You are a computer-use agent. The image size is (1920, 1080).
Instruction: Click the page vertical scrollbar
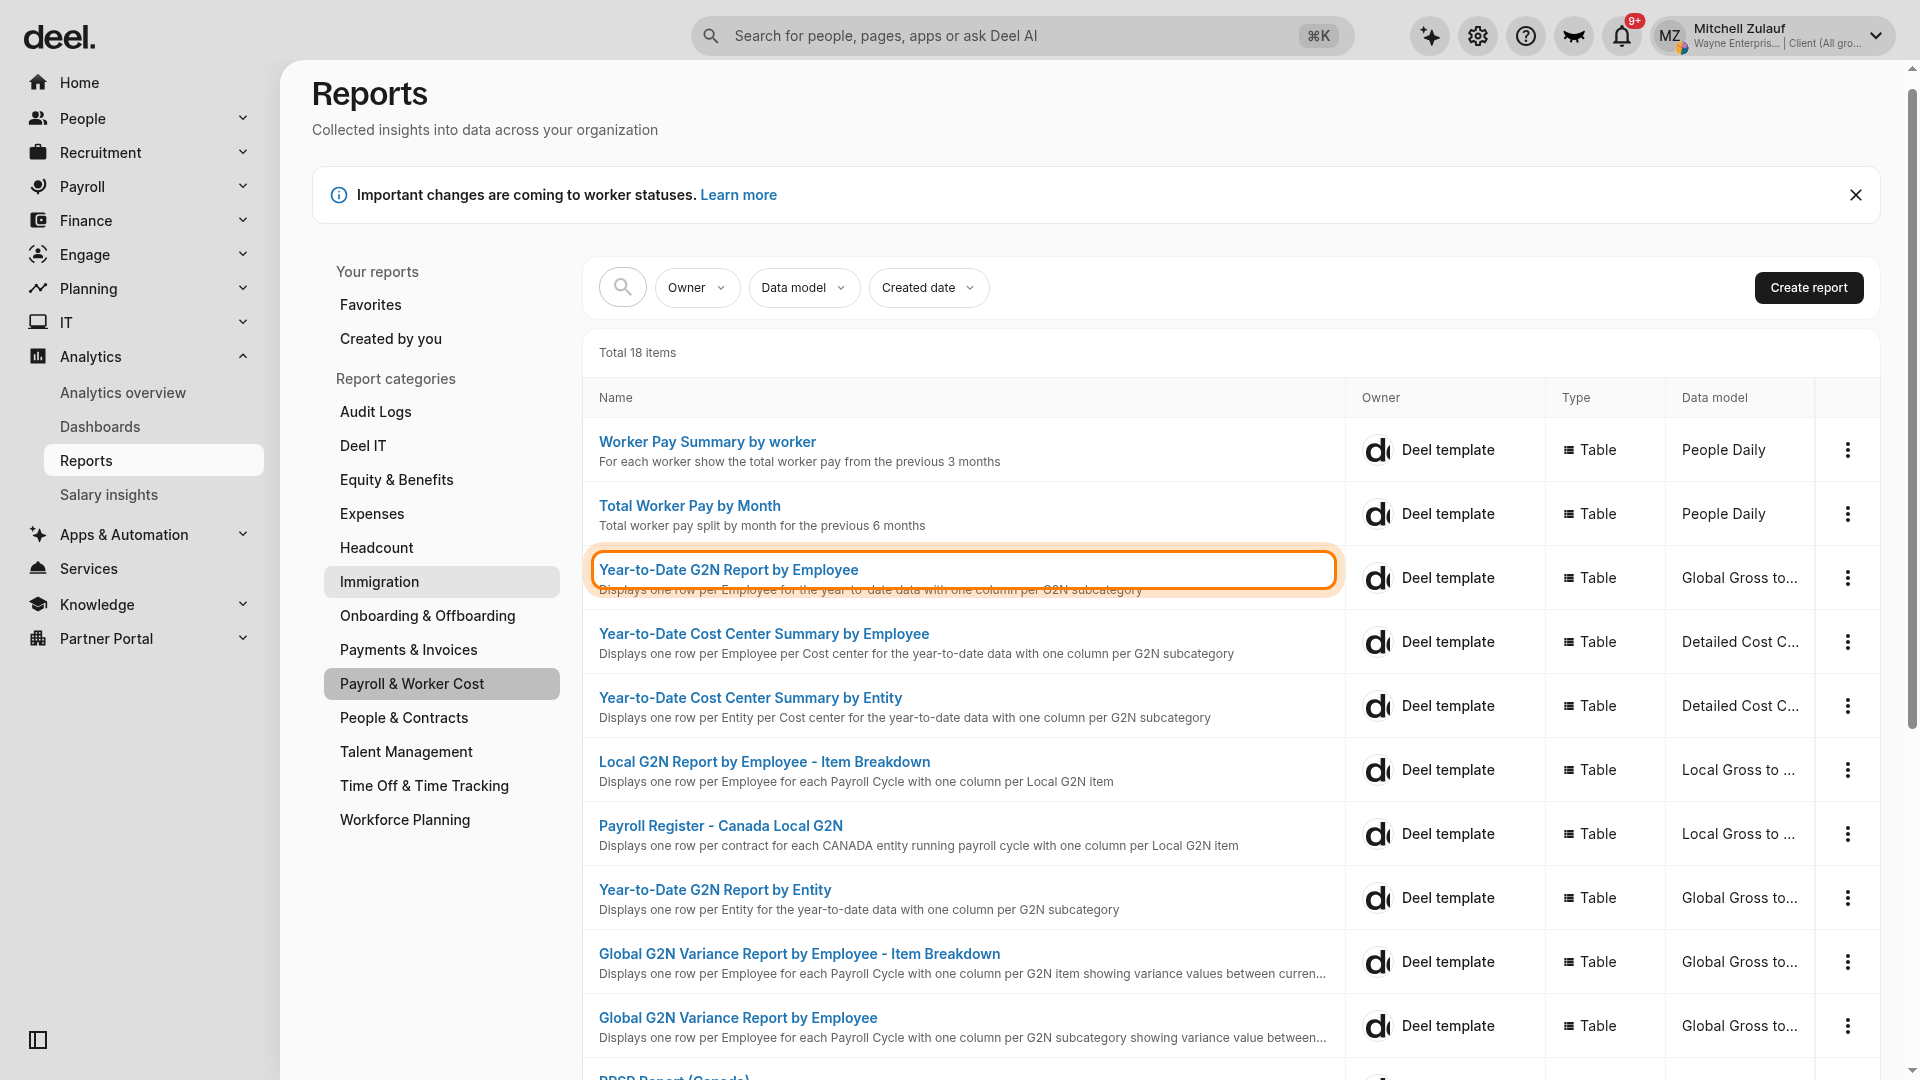pos(1912,410)
